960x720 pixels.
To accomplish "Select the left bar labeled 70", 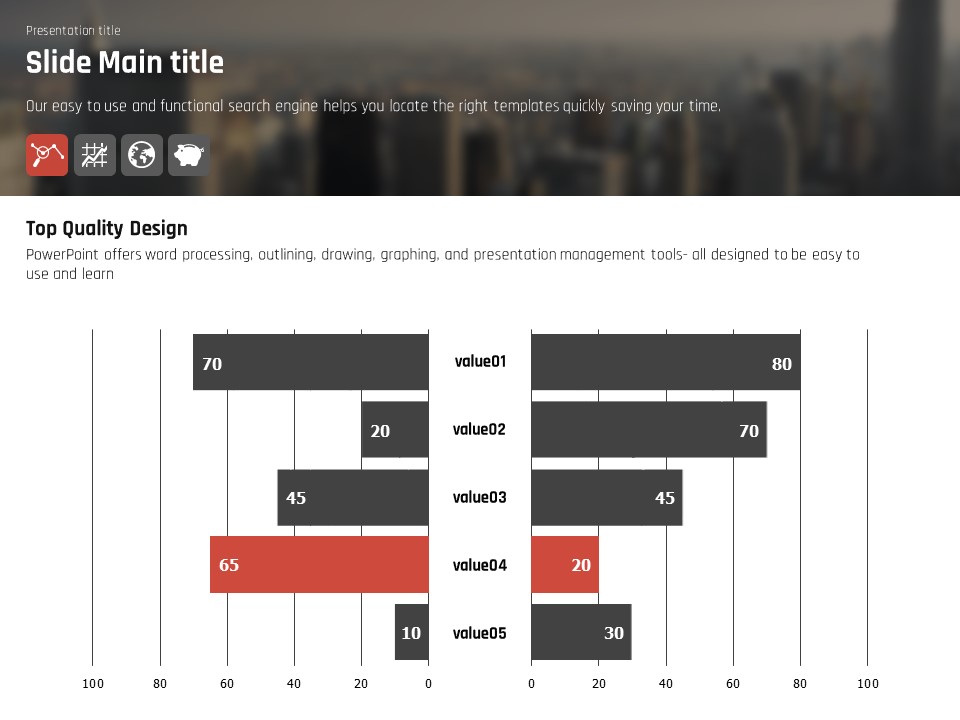I will [310, 362].
